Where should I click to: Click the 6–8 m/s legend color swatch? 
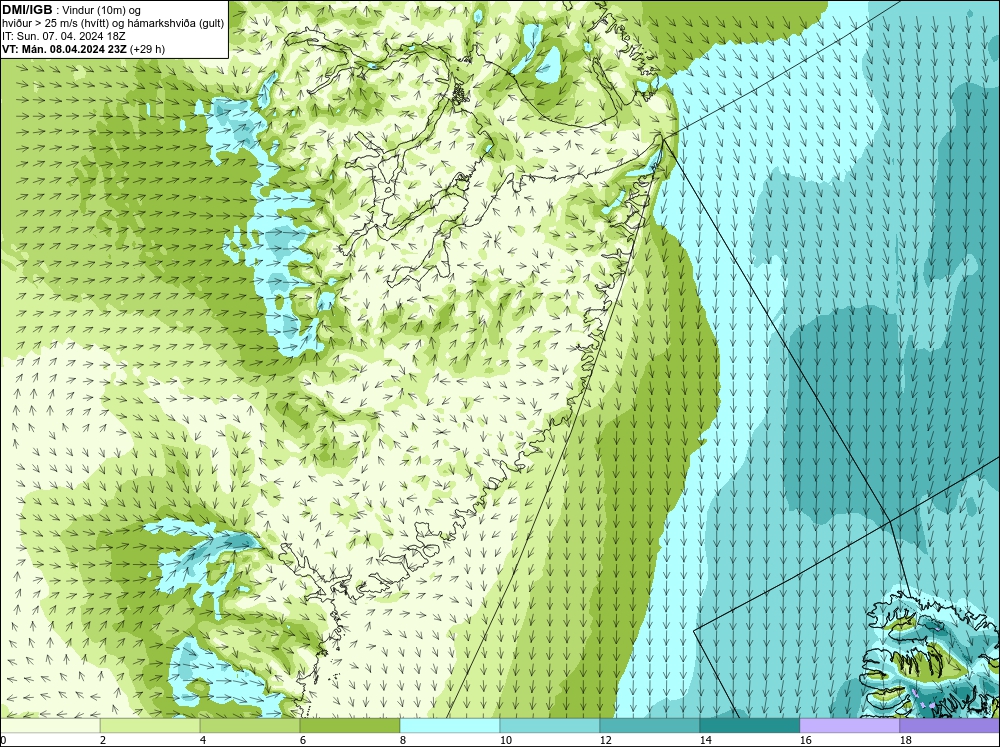350,726
